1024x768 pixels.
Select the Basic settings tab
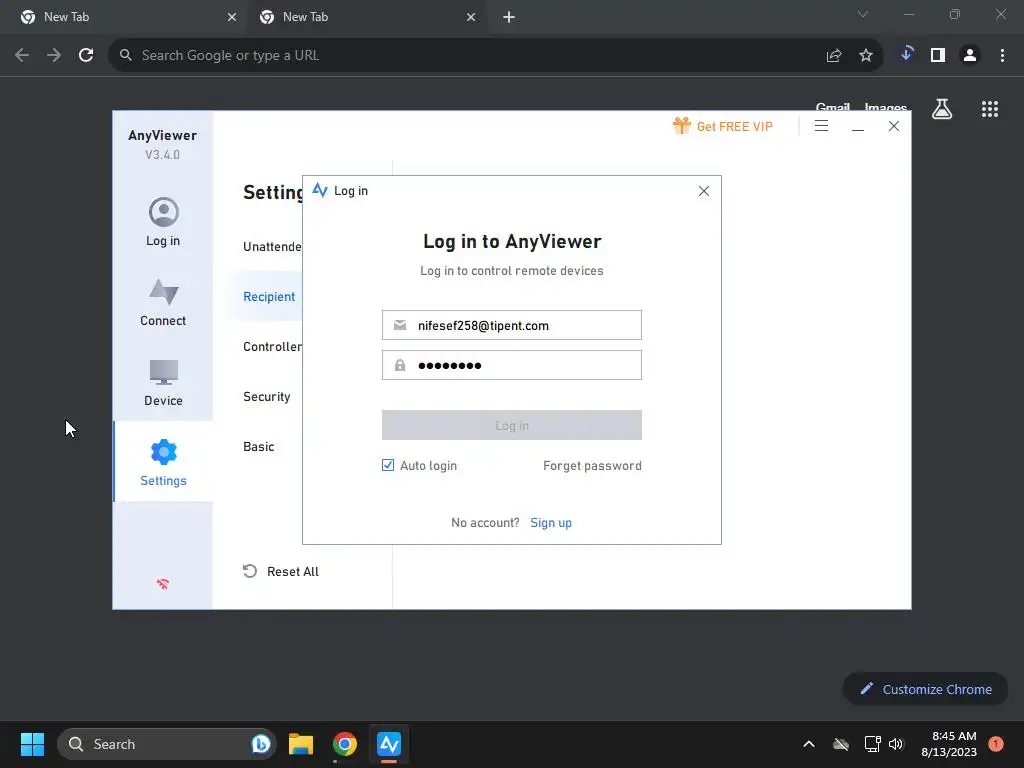coord(259,447)
